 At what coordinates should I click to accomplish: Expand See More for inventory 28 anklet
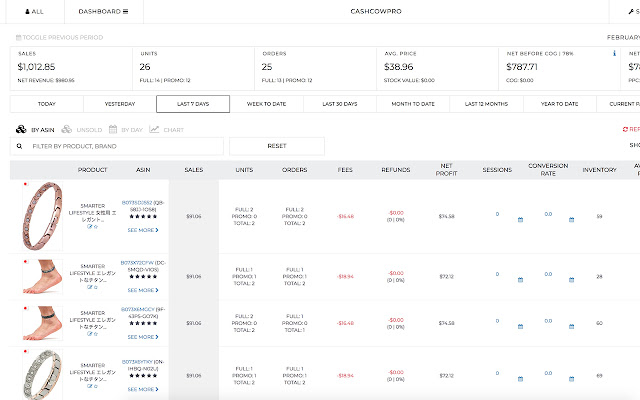tap(143, 290)
